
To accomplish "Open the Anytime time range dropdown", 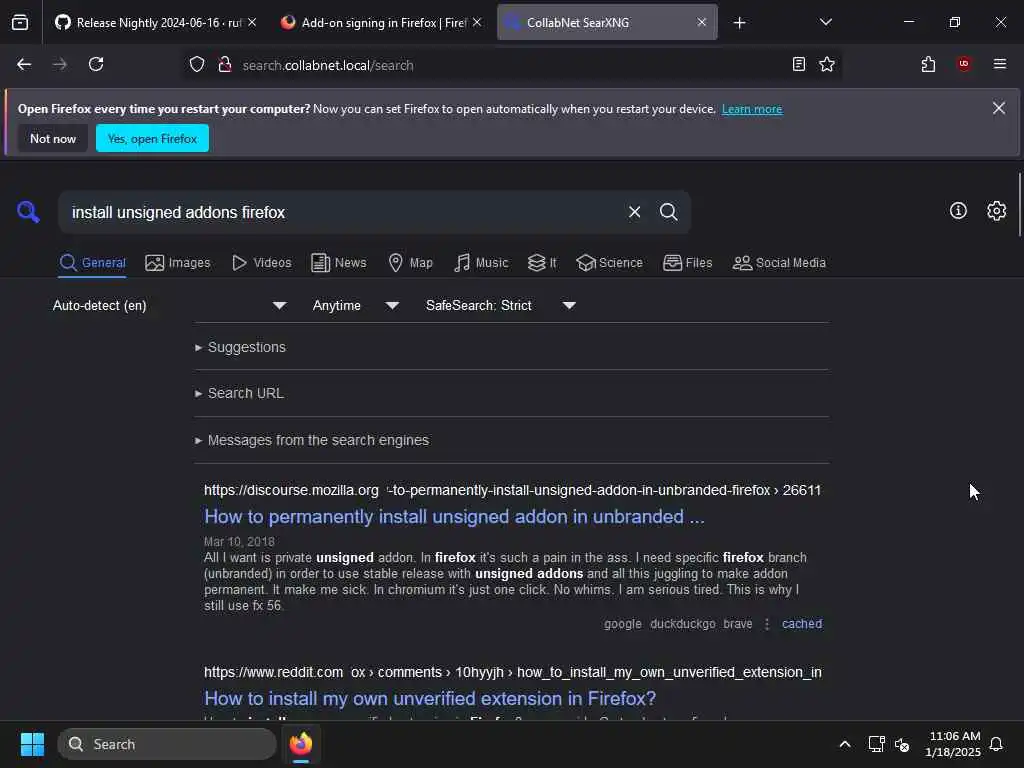I will pyautogui.click(x=355, y=306).
